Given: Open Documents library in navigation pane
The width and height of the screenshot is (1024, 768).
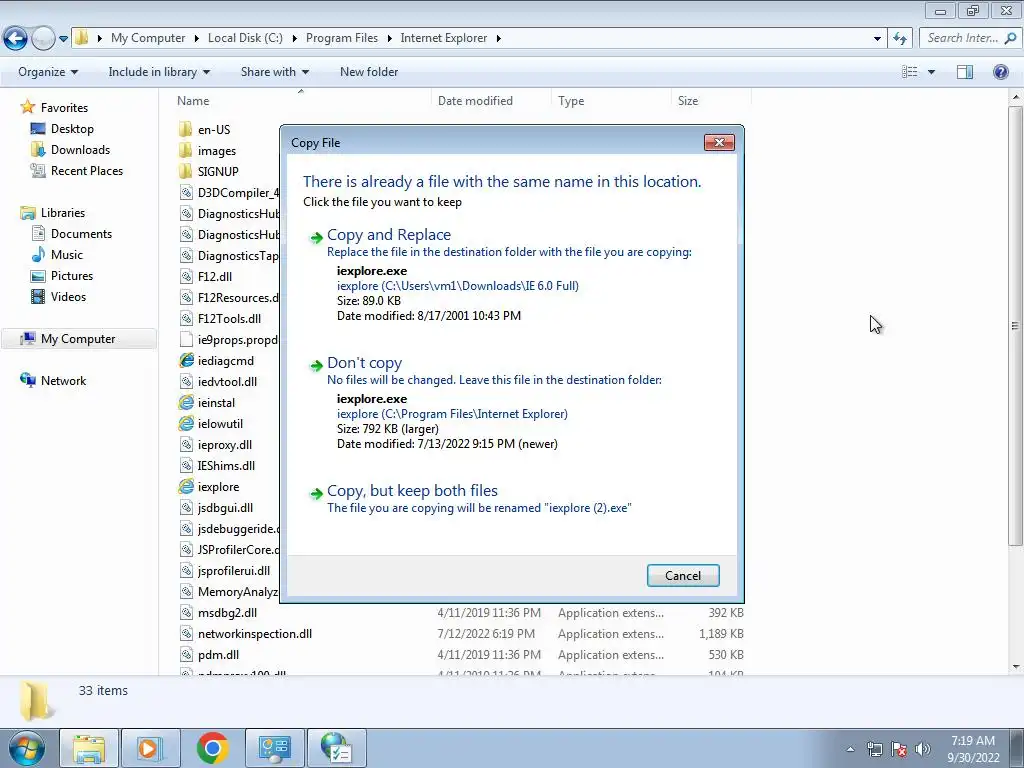Looking at the screenshot, I should pos(82,234).
